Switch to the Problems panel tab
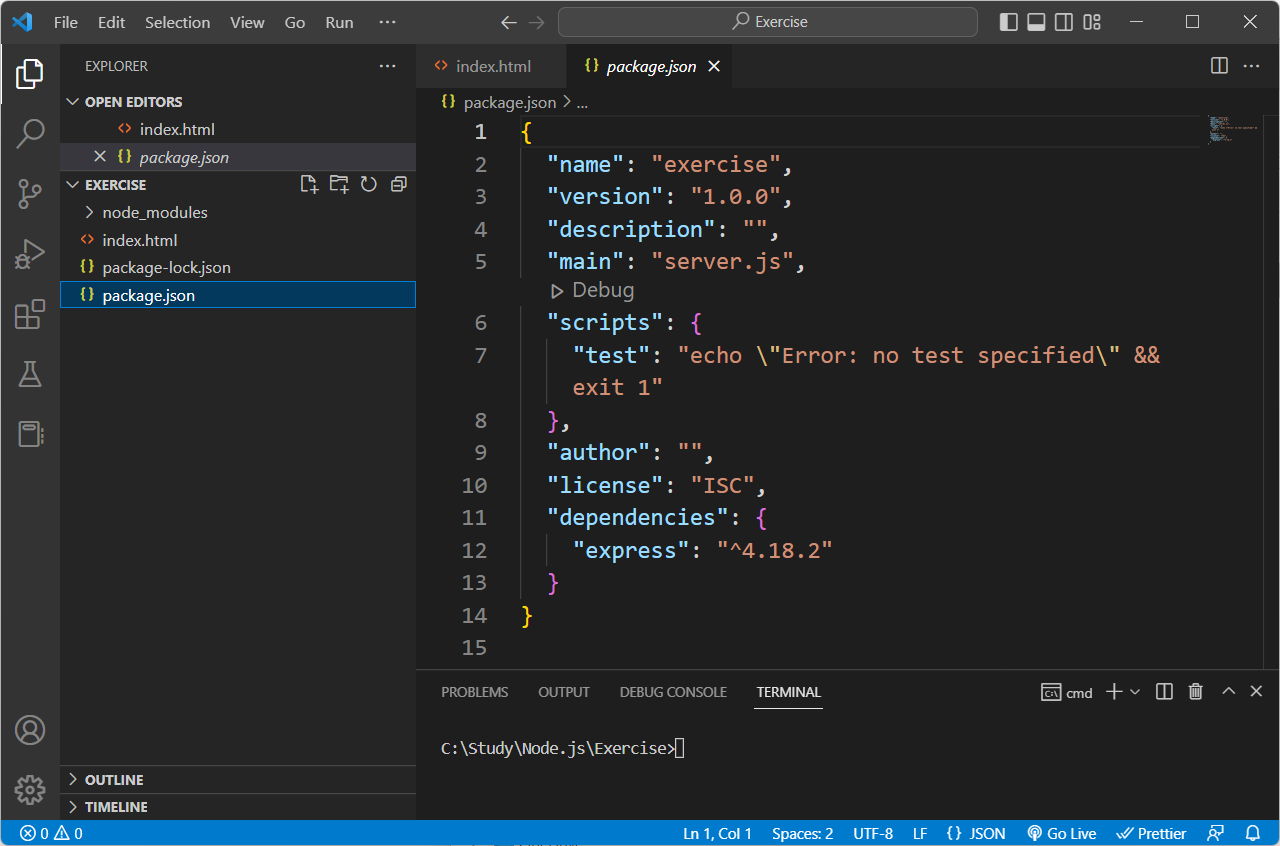1280x846 pixels. tap(475, 692)
